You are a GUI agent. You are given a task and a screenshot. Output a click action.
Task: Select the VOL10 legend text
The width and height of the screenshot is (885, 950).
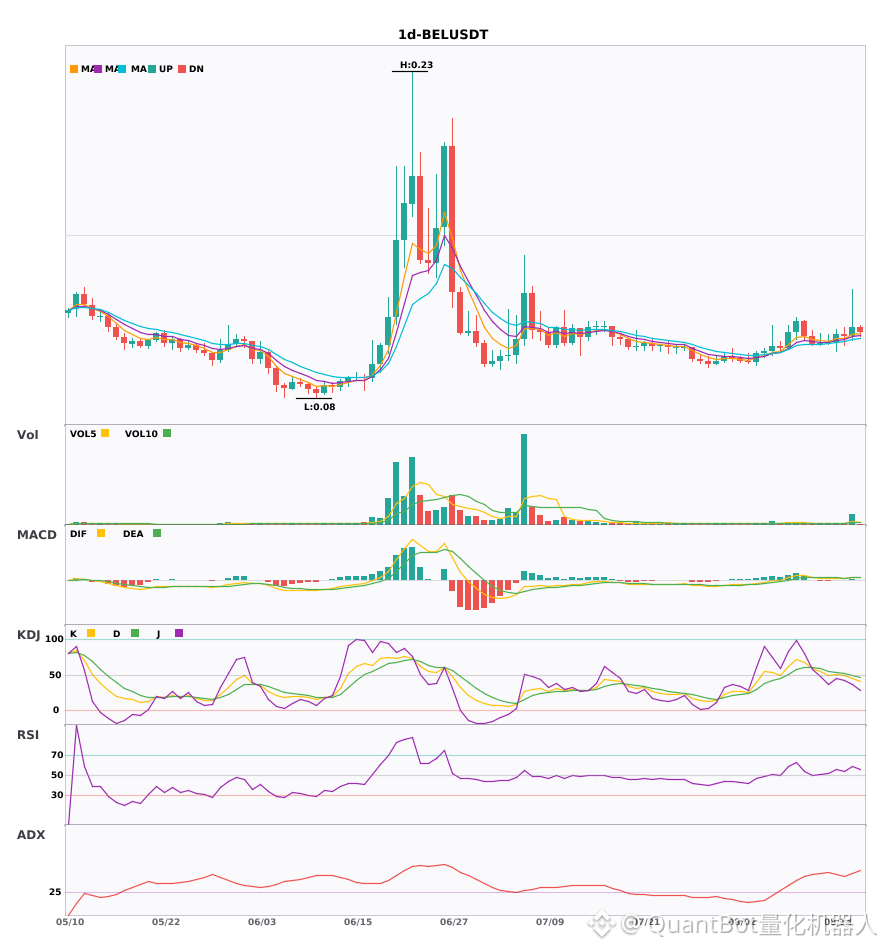(x=141, y=434)
